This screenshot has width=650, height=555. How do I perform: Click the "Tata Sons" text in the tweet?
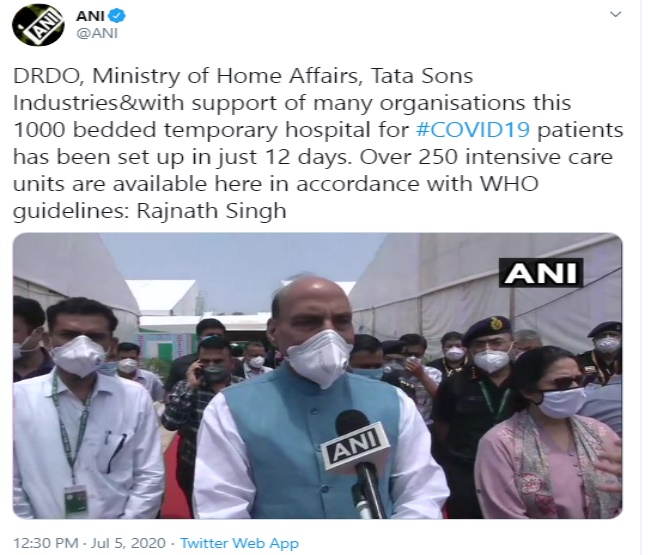click(422, 76)
